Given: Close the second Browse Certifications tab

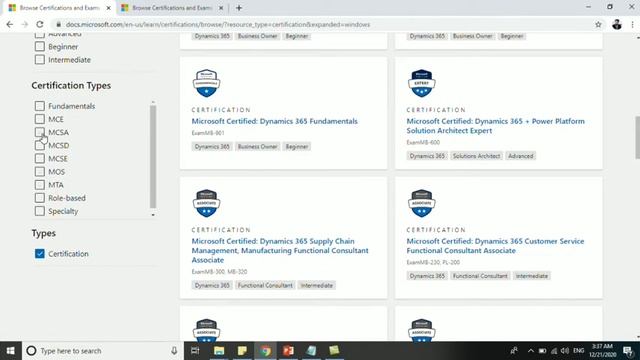Looking at the screenshot, I should 221,8.
